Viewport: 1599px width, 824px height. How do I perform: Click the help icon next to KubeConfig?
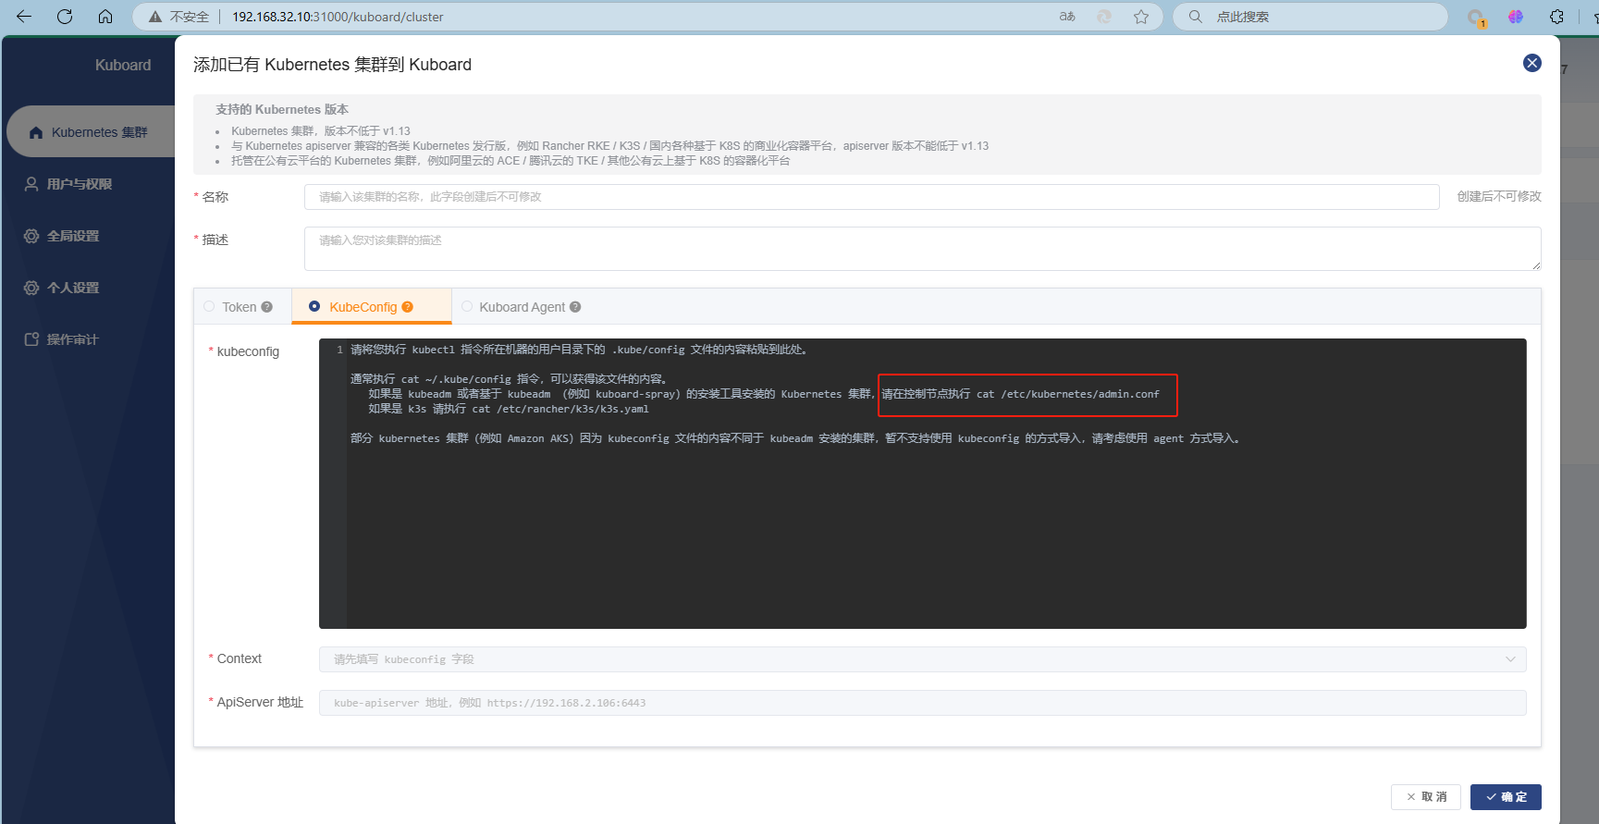tap(407, 307)
